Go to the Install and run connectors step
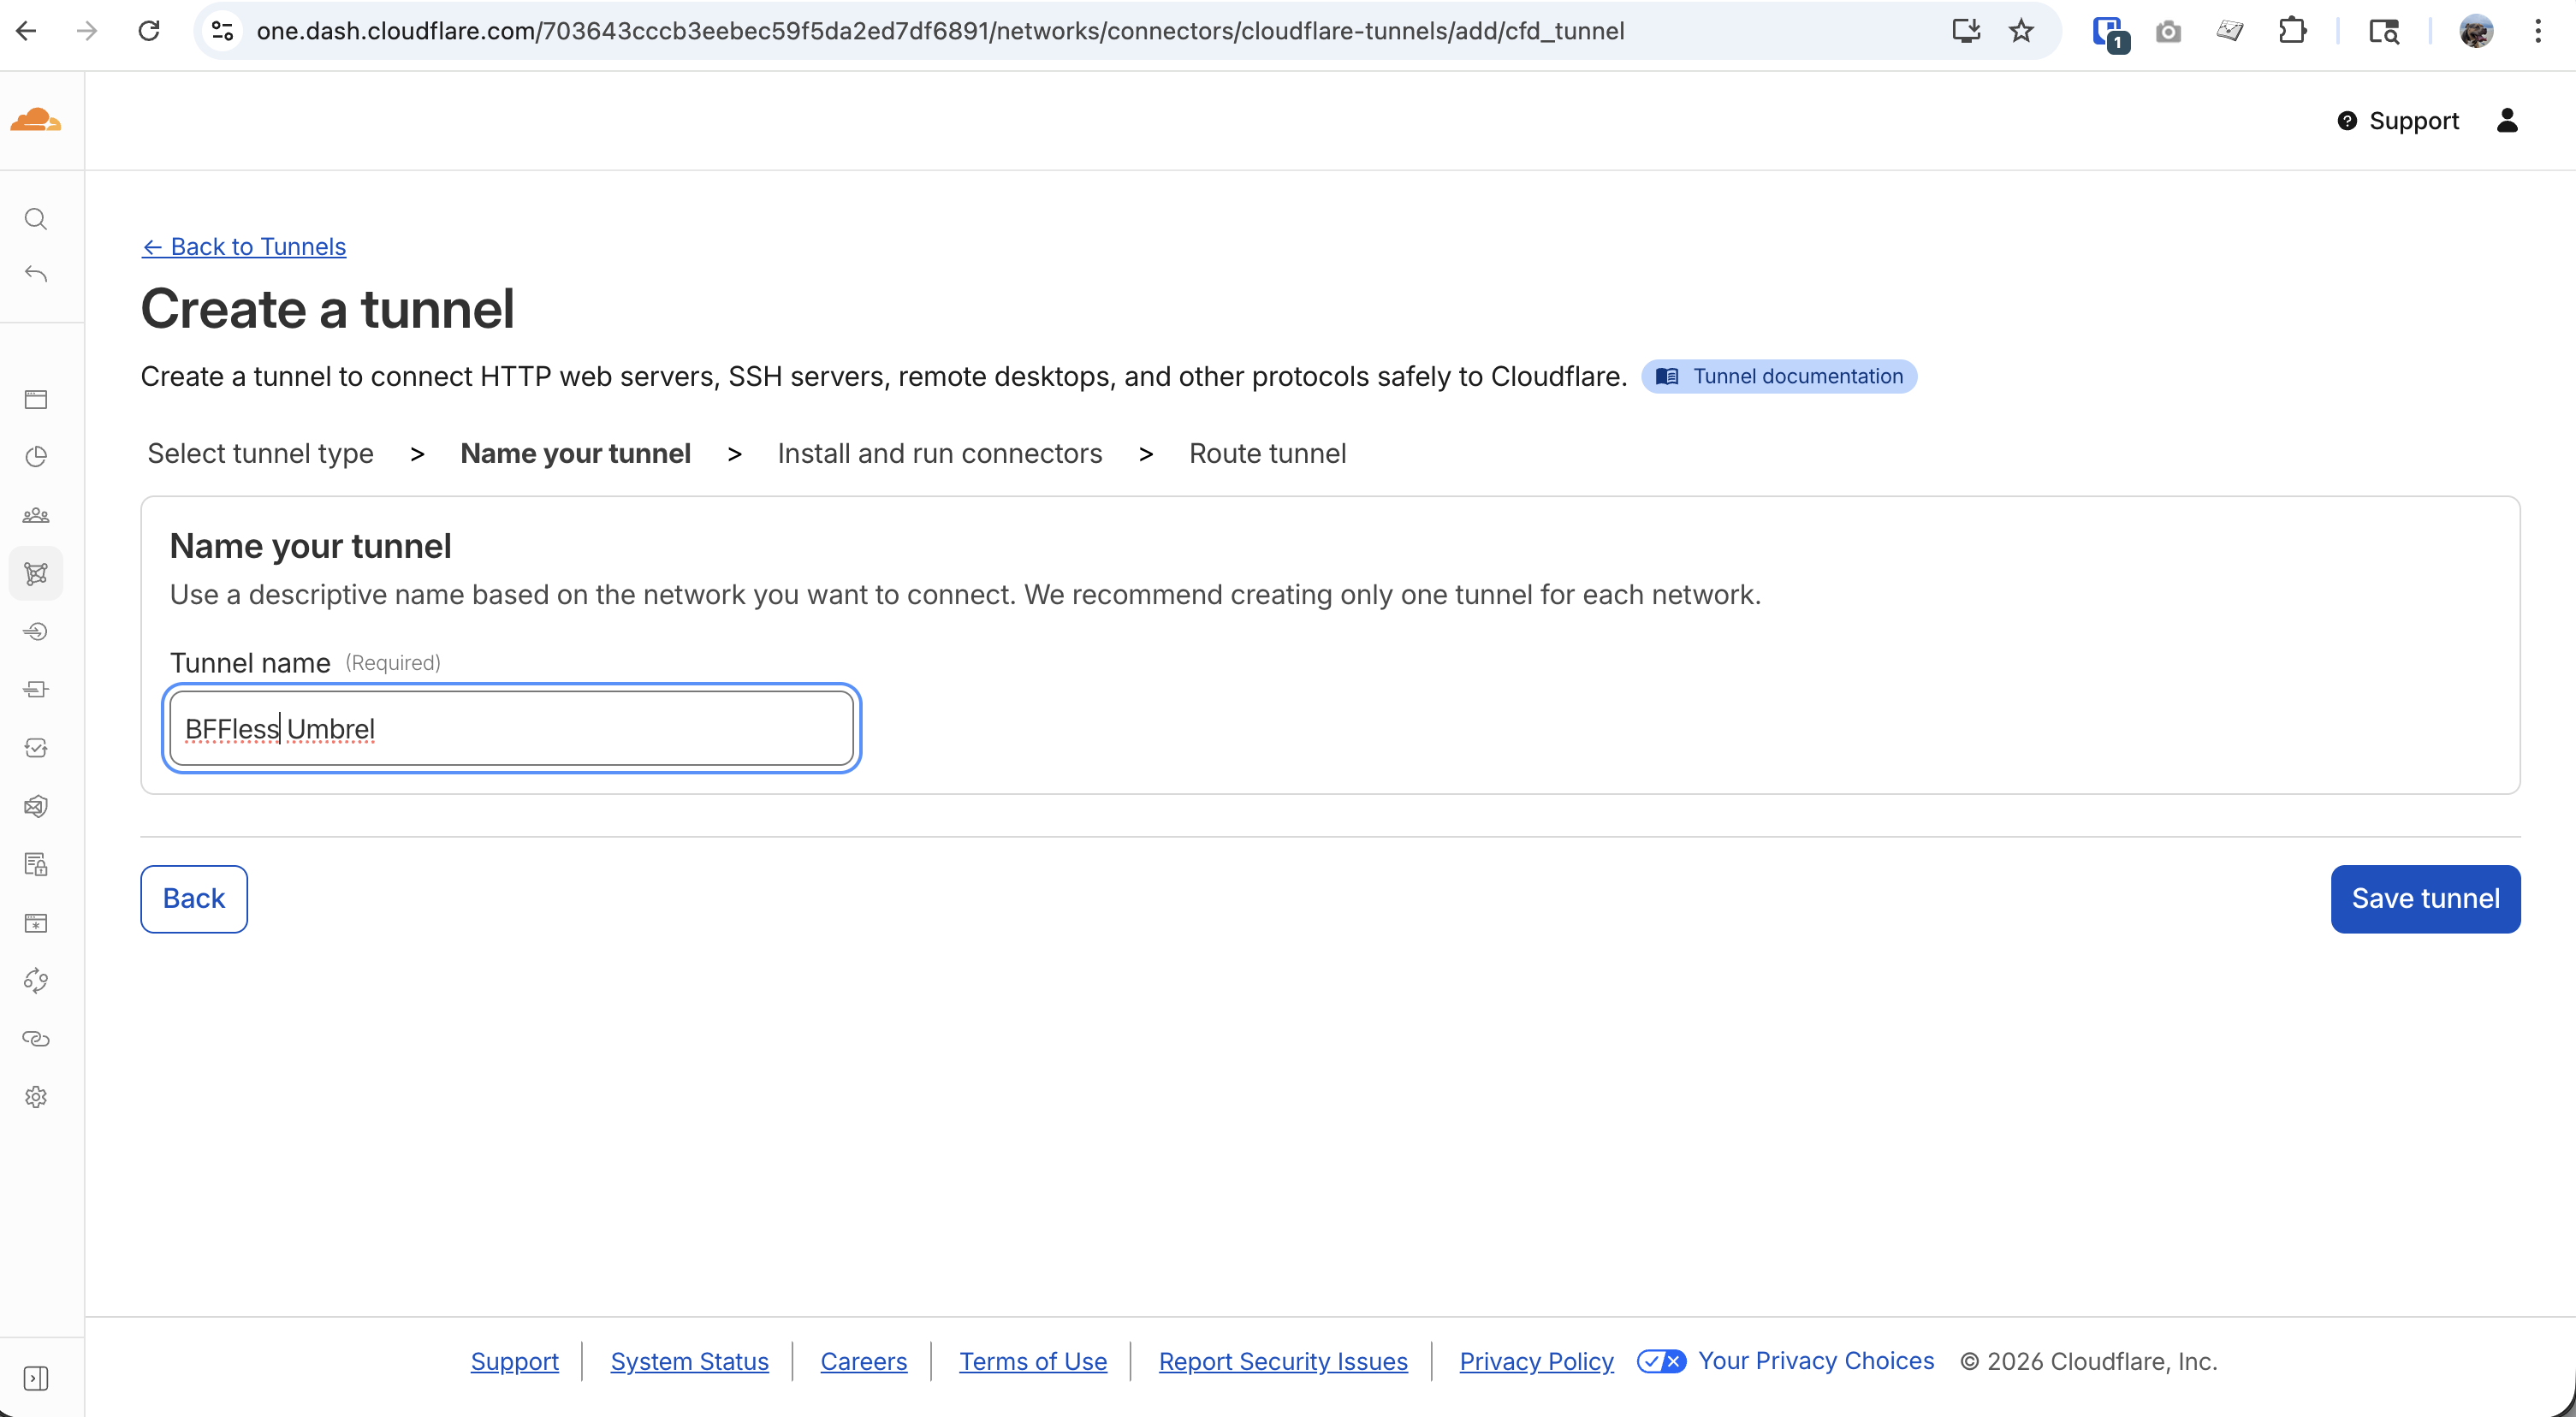The width and height of the screenshot is (2576, 1417). 939,453
